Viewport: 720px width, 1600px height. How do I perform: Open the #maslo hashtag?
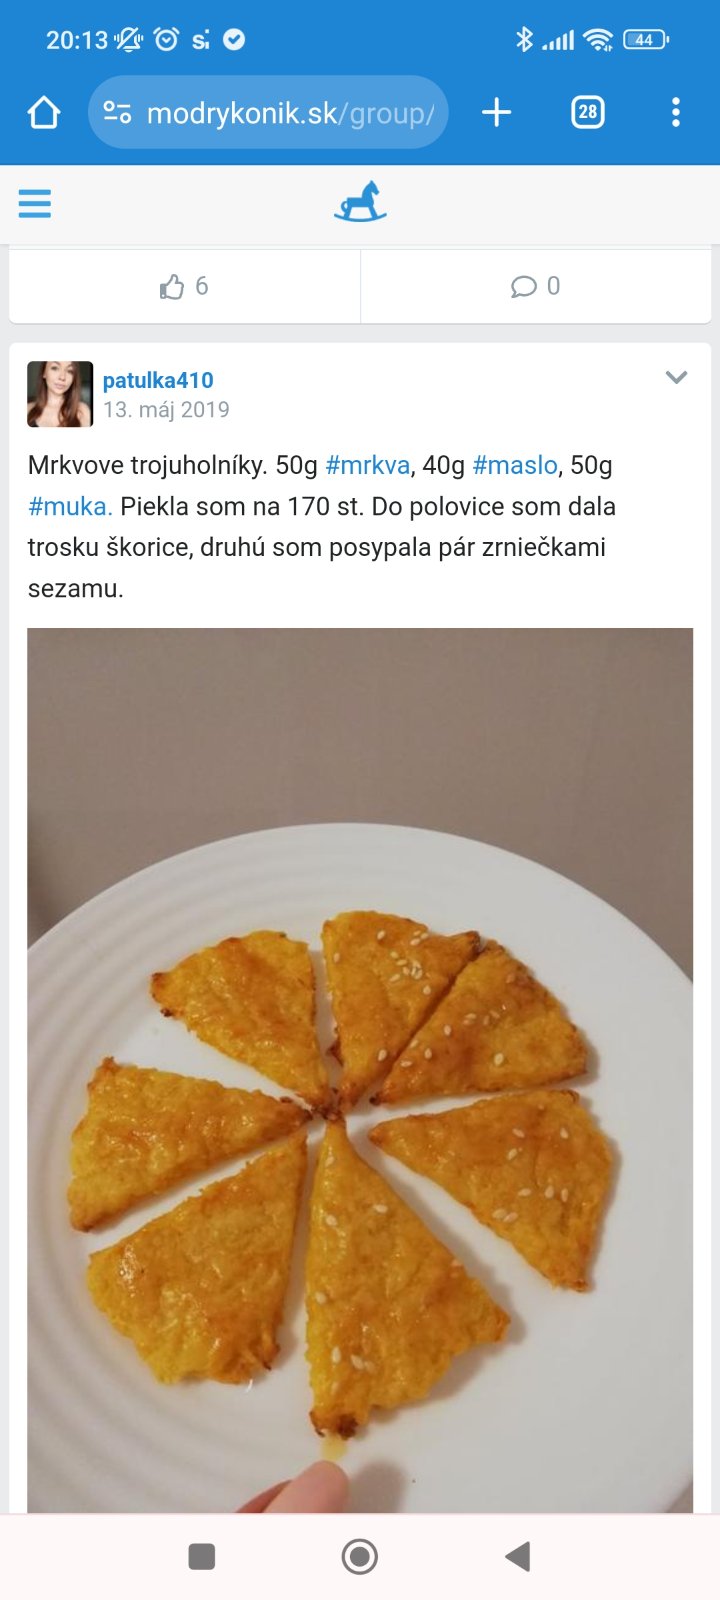click(515, 465)
